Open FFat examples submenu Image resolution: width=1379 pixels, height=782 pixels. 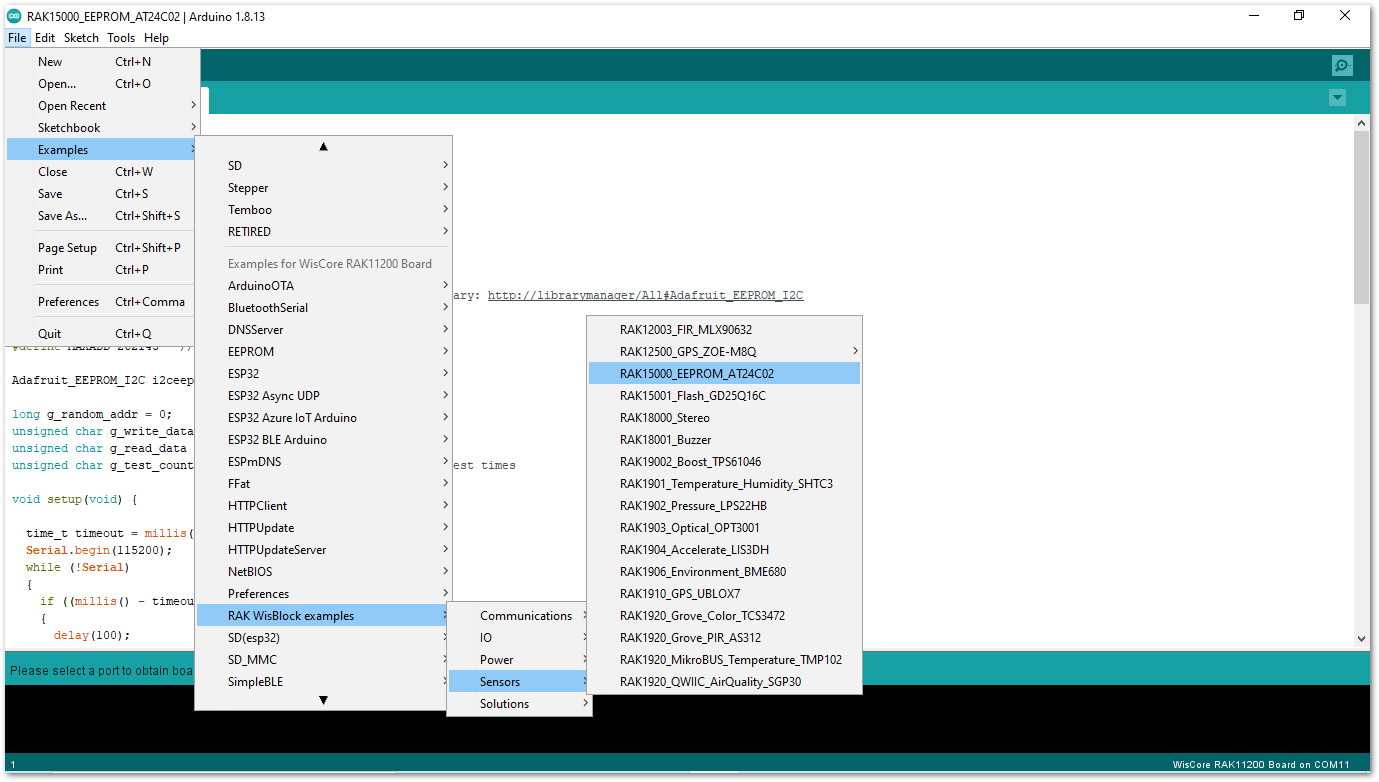tap(324, 484)
